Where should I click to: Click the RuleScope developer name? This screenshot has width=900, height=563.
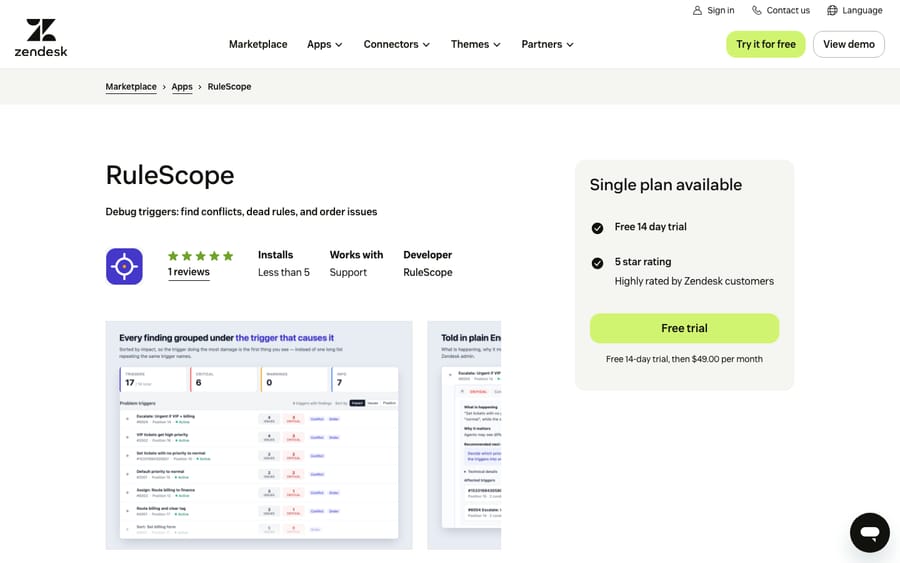pos(428,272)
